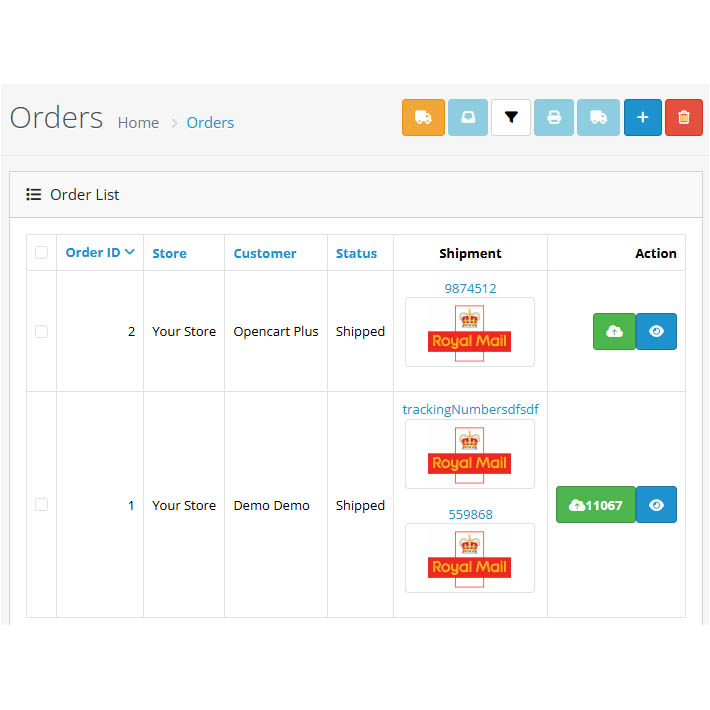Click the Action column header
710x710 pixels.
pyautogui.click(x=655, y=253)
